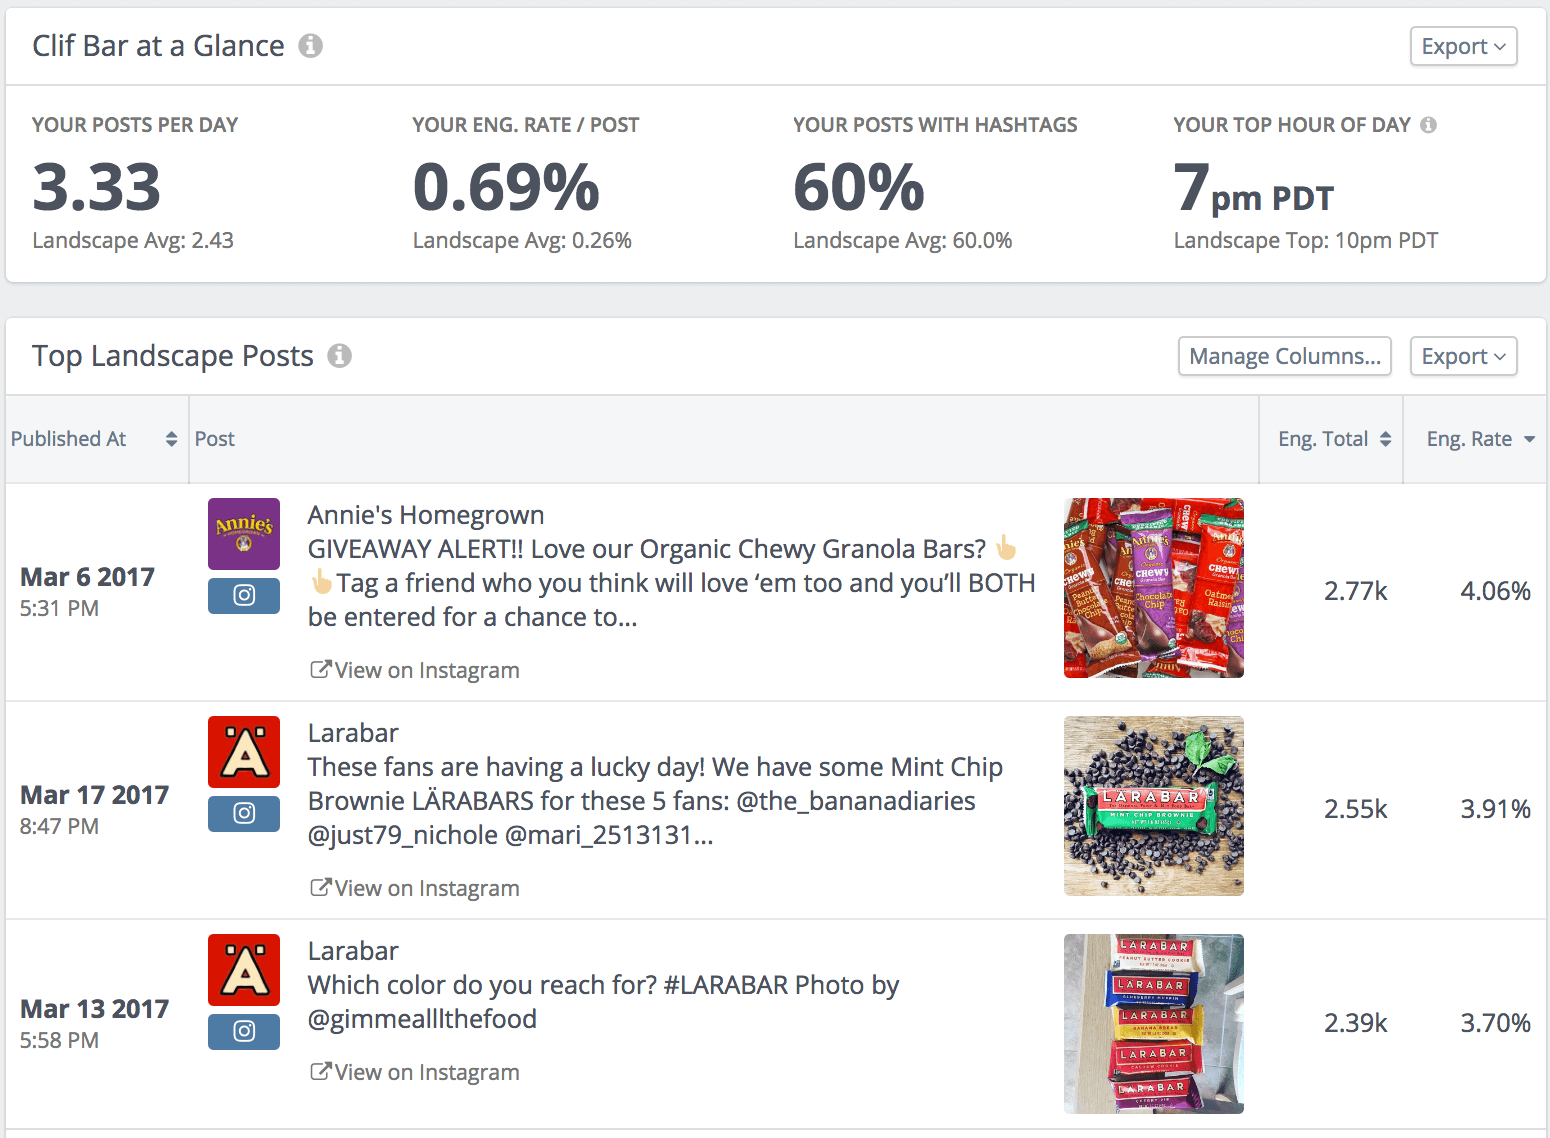1550x1138 pixels.
Task: Click descending sort arrow on Eng. Rate column
Action: tap(1529, 440)
